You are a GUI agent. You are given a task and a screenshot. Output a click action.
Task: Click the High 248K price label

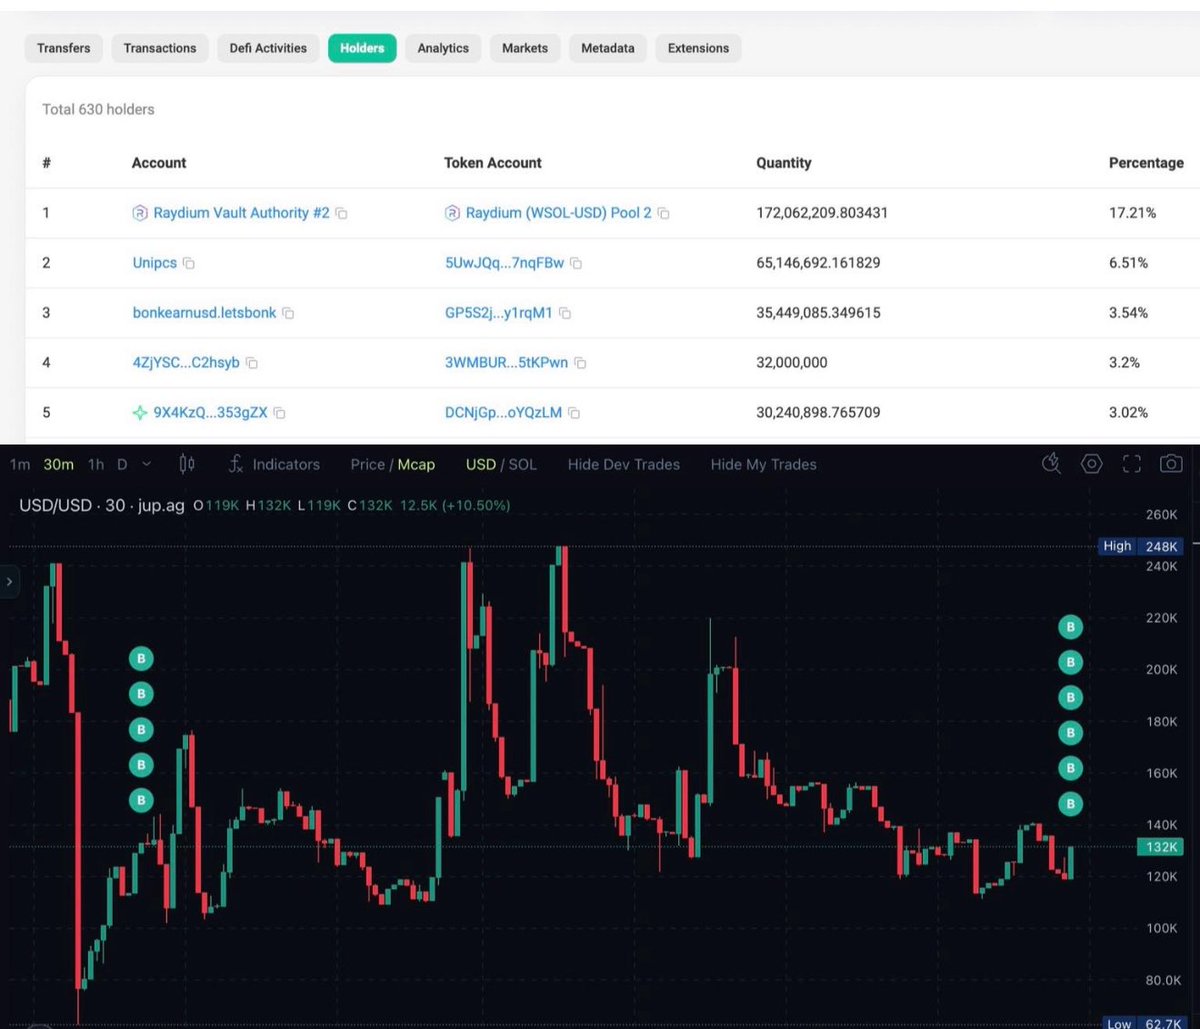tap(1140, 546)
